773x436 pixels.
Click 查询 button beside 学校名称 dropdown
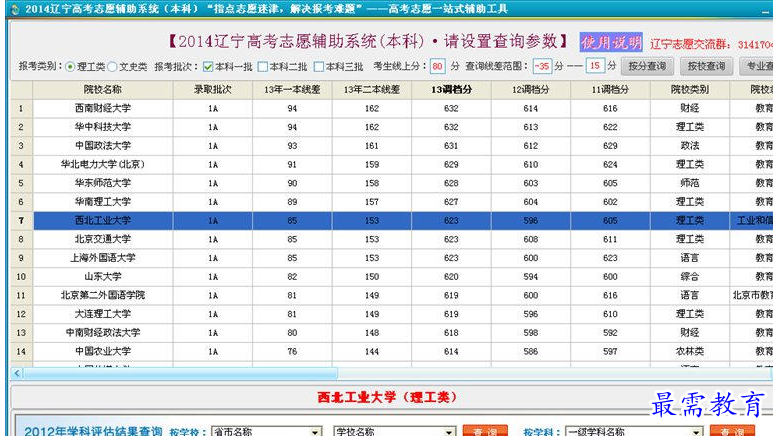click(x=485, y=431)
